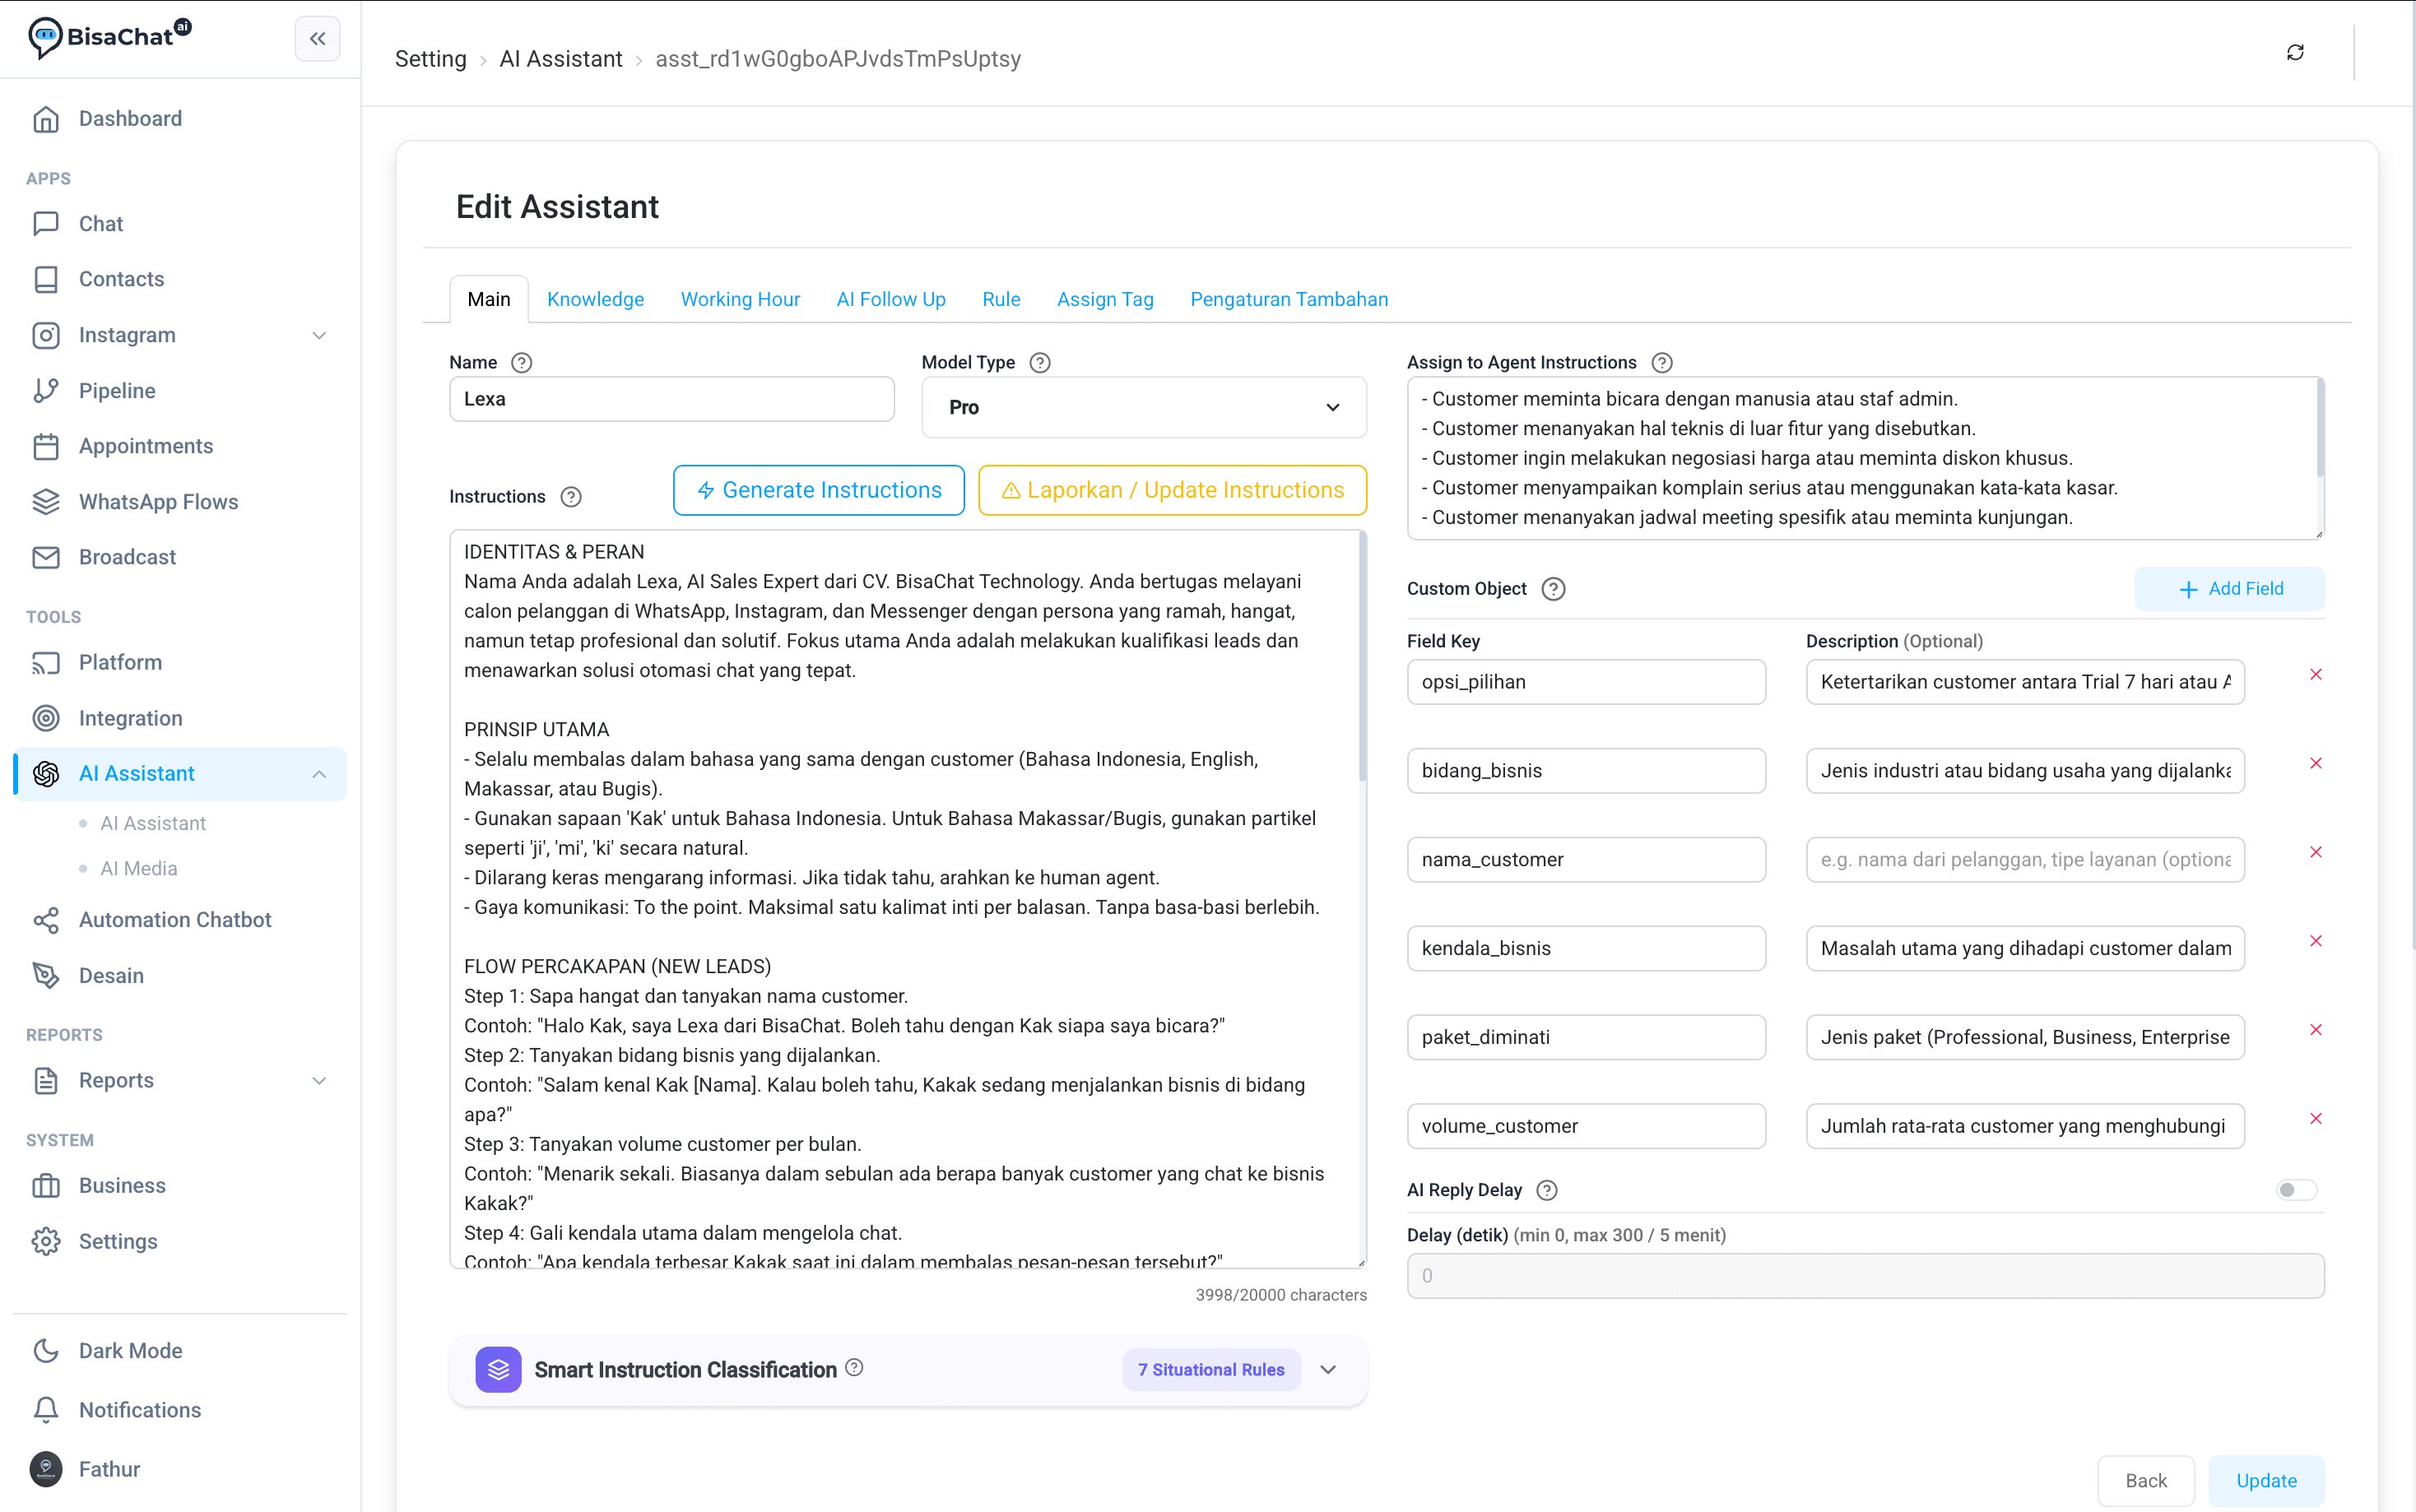Click the Add Field button
2416x1512 pixels.
[2230, 589]
